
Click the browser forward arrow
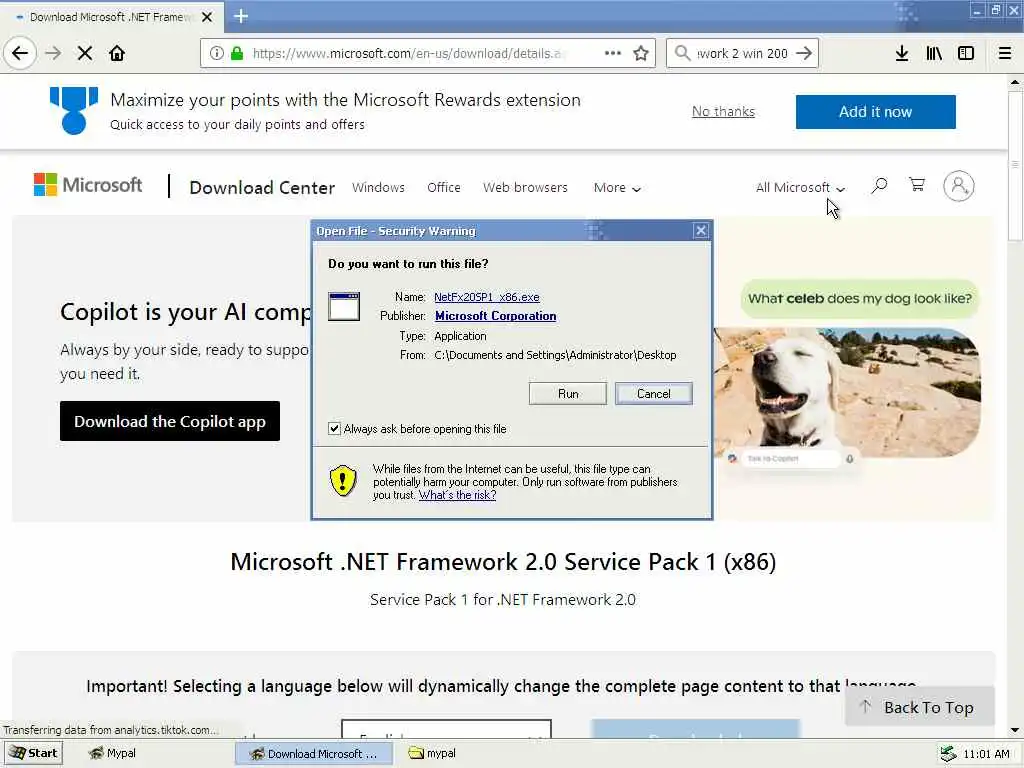click(x=53, y=53)
